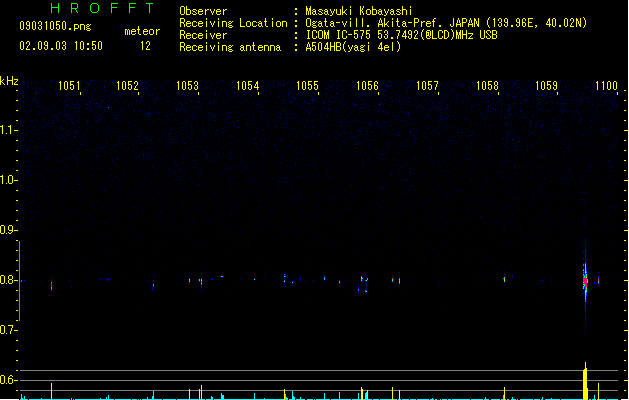Click the 1059 time marker
Screen dimensions: 629x400
(x=546, y=86)
